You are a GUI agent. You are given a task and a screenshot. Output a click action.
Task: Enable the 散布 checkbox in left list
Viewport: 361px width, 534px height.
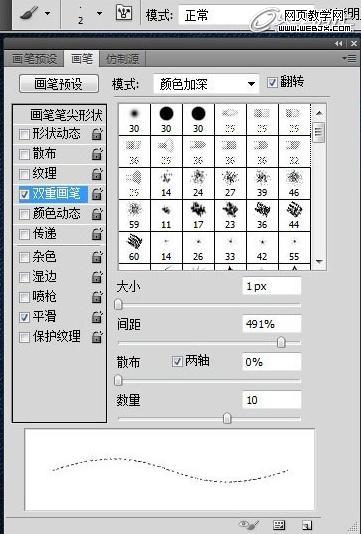pos(24,154)
